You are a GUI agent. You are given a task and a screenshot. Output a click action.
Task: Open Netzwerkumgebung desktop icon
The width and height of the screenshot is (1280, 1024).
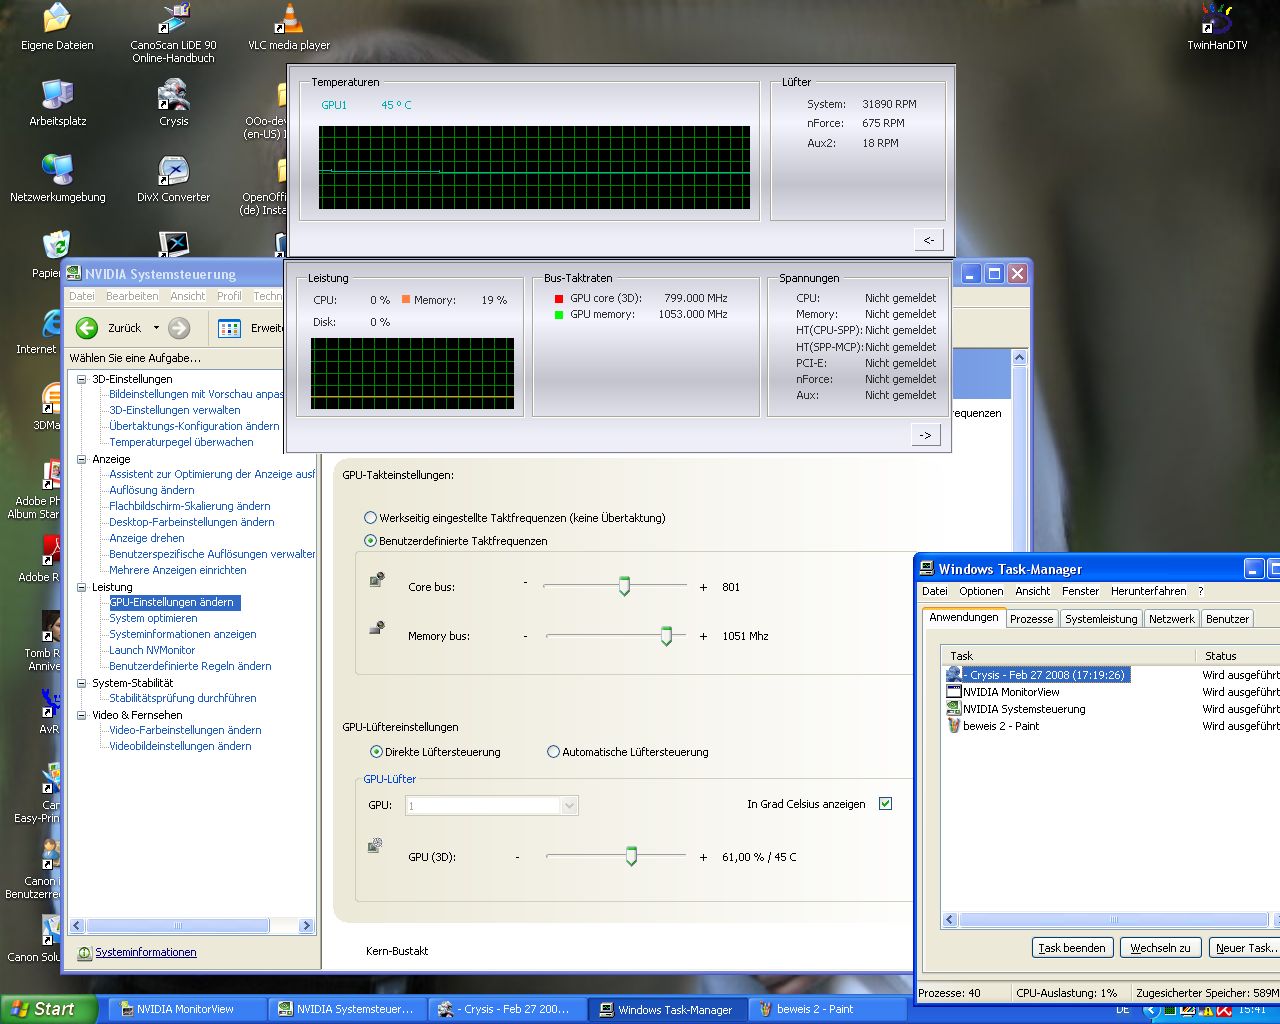[x=57, y=179]
